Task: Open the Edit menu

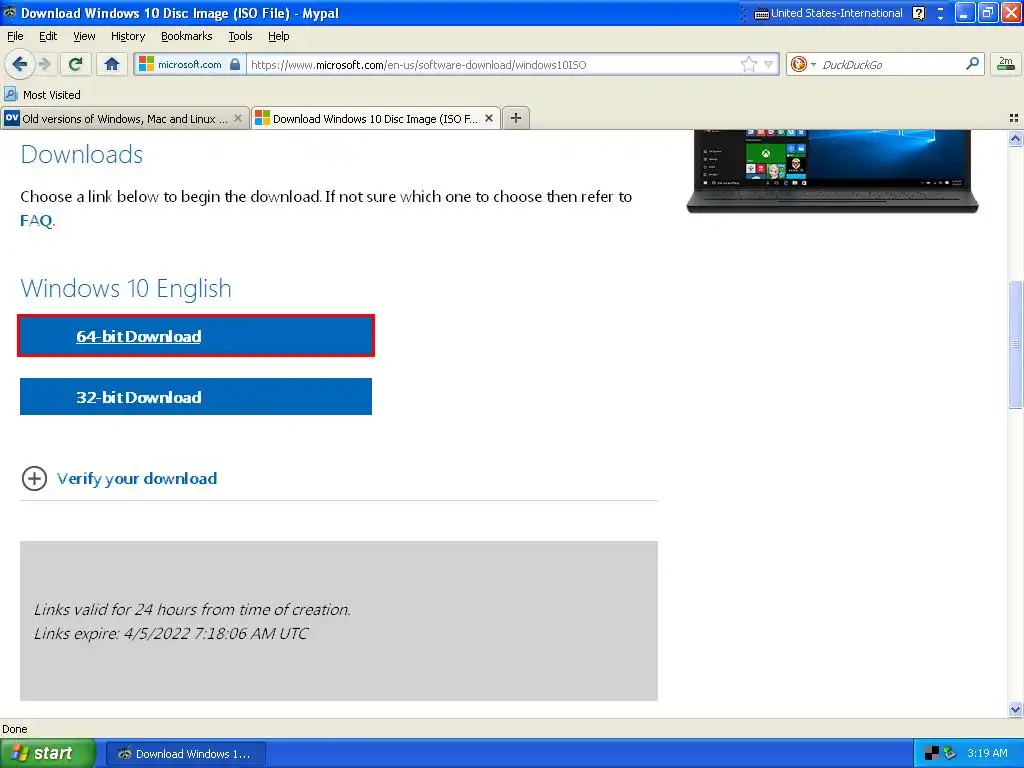Action: tap(48, 36)
